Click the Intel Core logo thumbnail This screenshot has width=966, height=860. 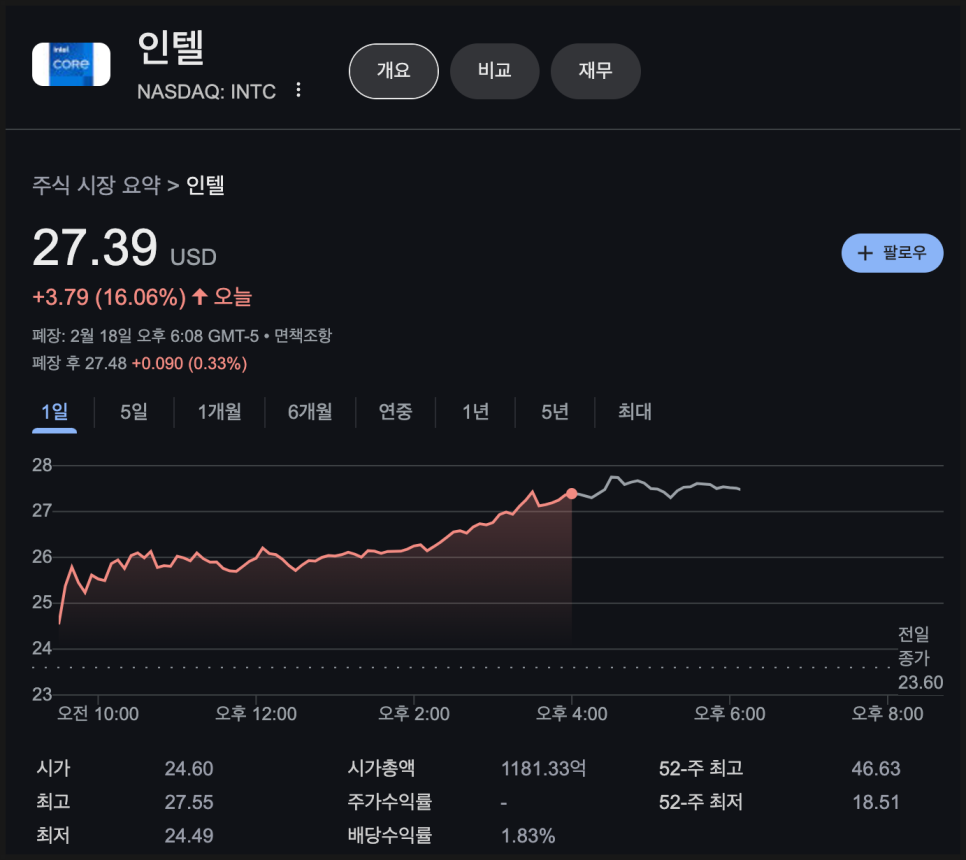pos(71,64)
